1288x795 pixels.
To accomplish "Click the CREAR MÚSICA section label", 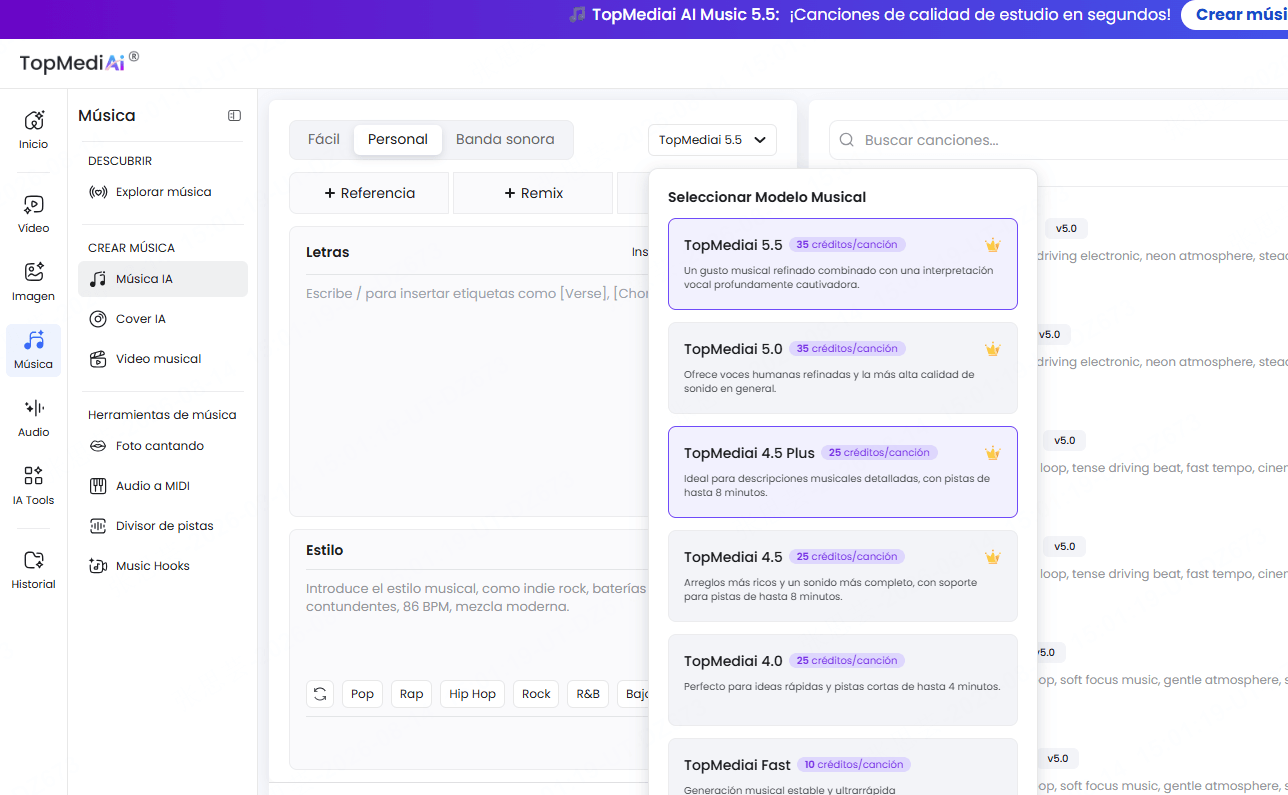I will tap(131, 248).
